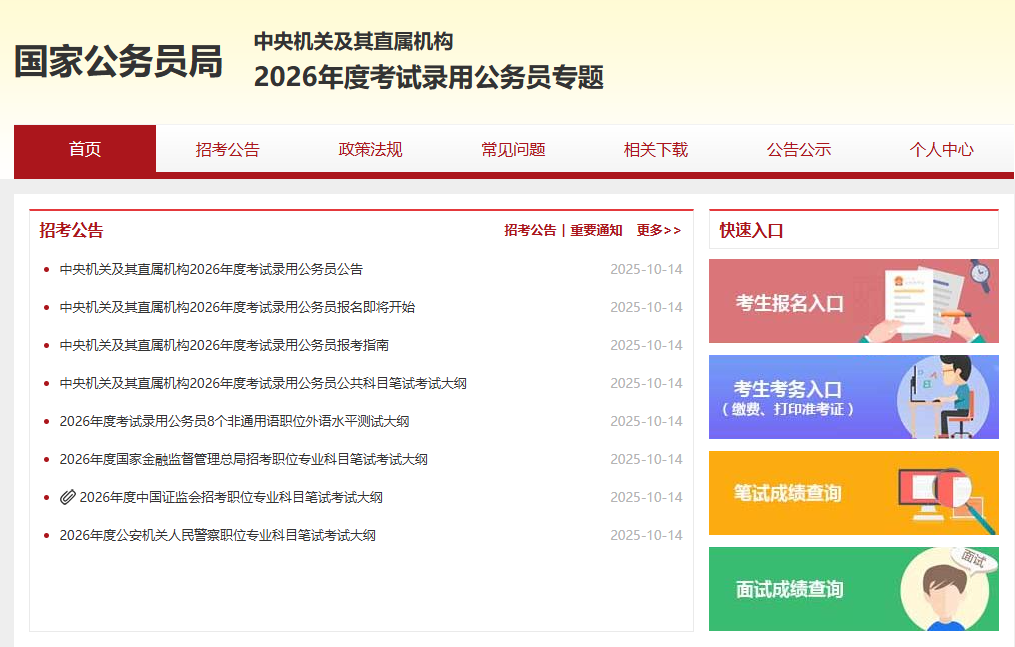This screenshot has width=1015, height=647.
Task: Go to the 首页 tab
Action: (85, 150)
